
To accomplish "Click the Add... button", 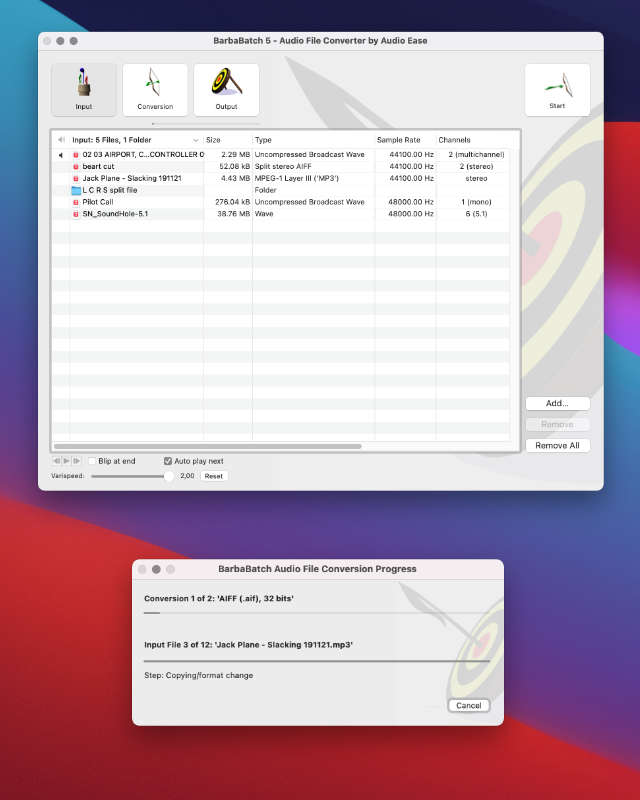I will (557, 403).
